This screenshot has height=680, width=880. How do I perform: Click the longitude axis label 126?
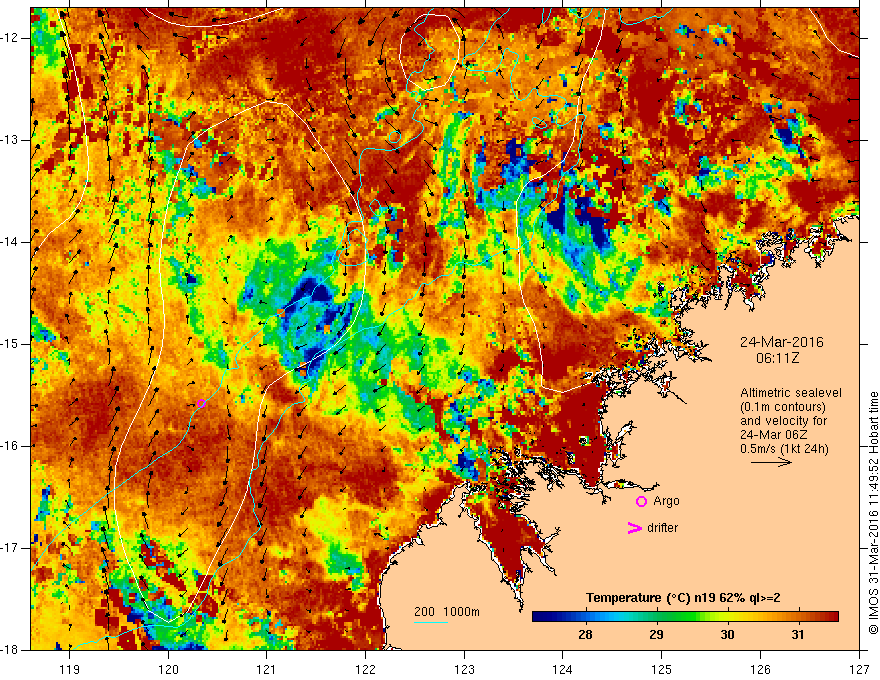[760, 669]
